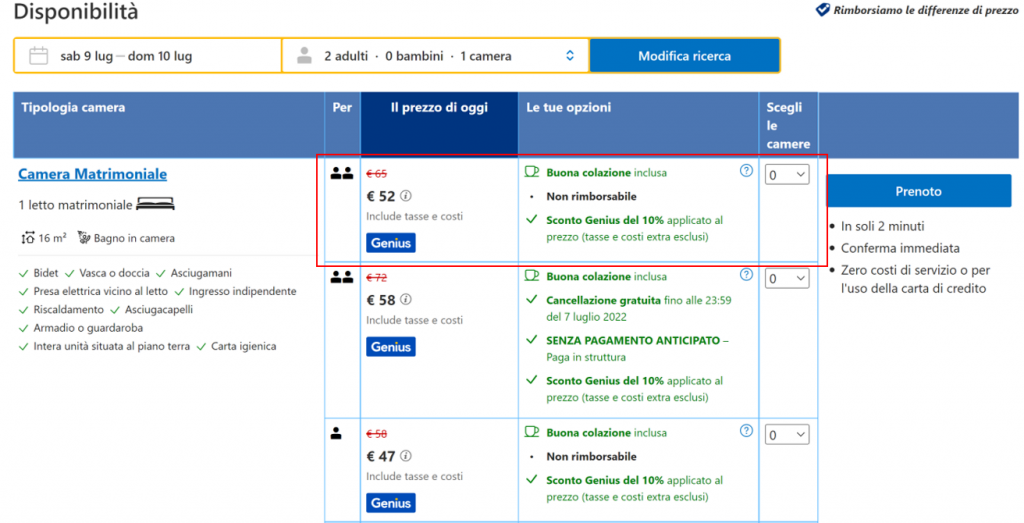Open help question mark for second room option
The height and width of the screenshot is (523, 1024).
(746, 274)
